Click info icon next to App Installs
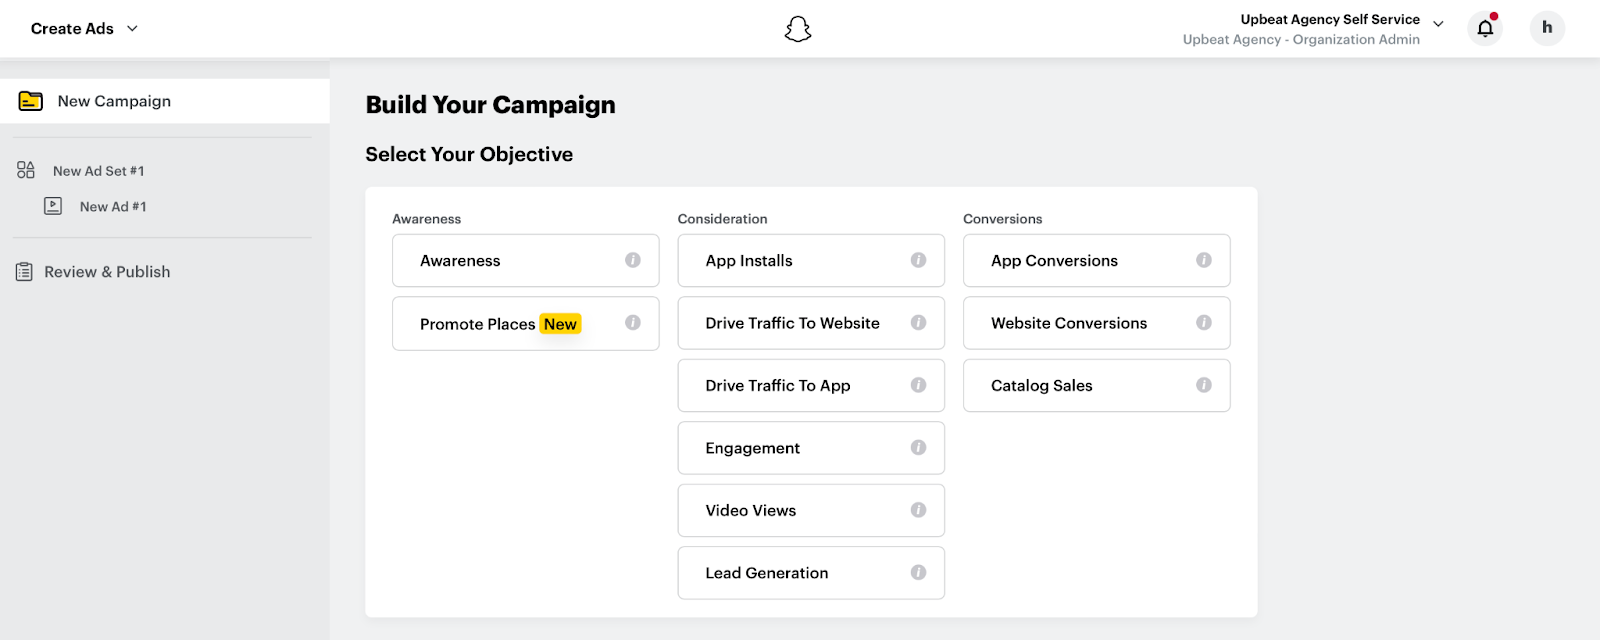 tap(918, 260)
